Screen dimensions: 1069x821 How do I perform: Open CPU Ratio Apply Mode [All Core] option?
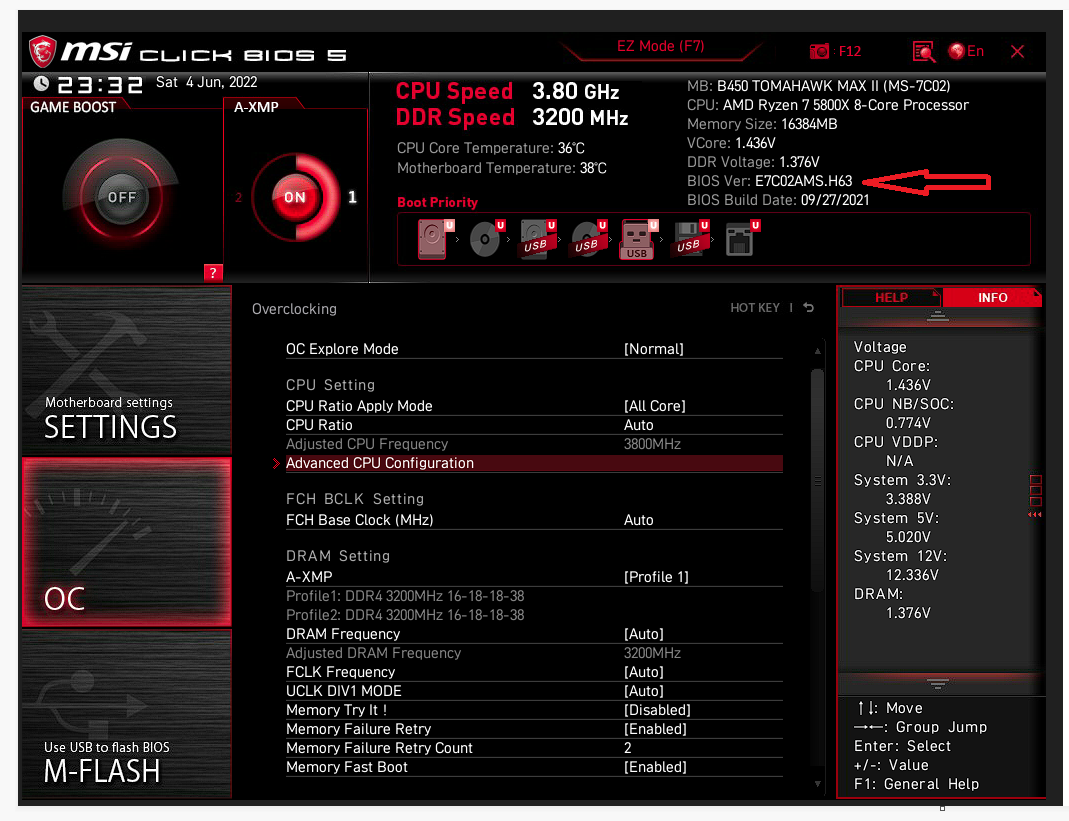tap(534, 406)
